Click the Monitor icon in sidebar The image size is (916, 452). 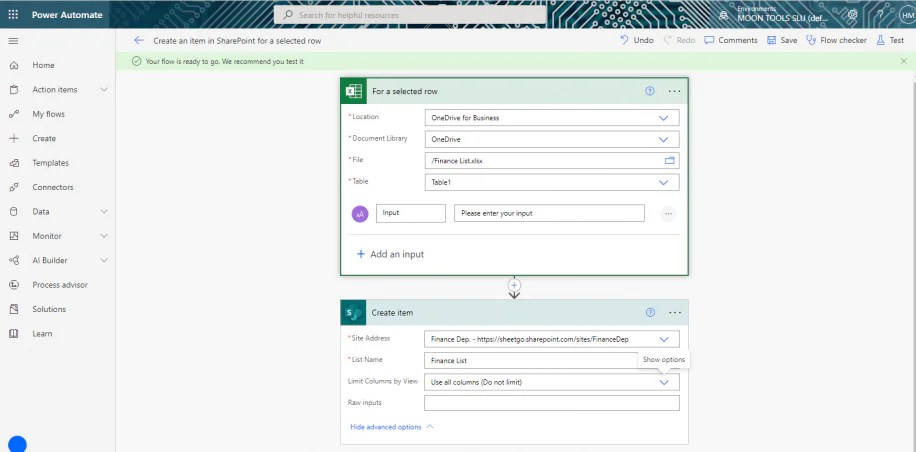[x=14, y=237]
